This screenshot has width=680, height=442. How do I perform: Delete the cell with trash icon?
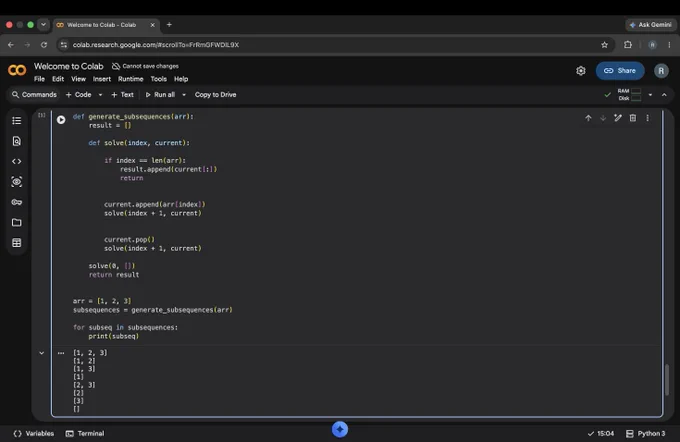[x=633, y=118]
